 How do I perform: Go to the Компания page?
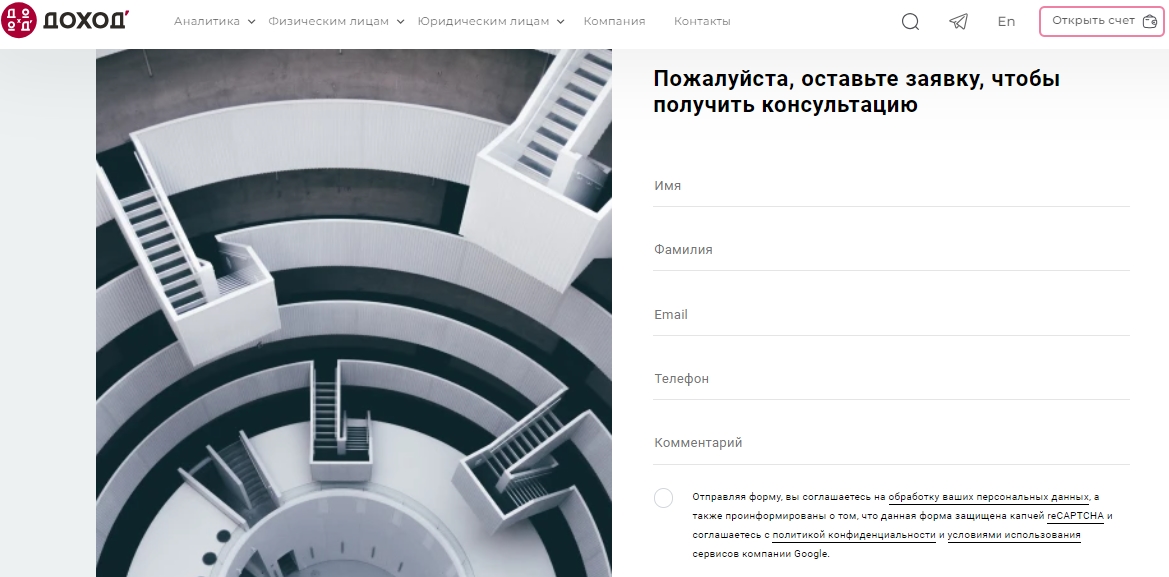(614, 22)
